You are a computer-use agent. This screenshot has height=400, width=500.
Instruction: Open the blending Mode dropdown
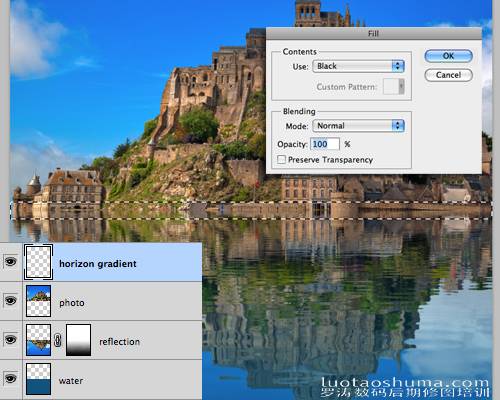358,126
